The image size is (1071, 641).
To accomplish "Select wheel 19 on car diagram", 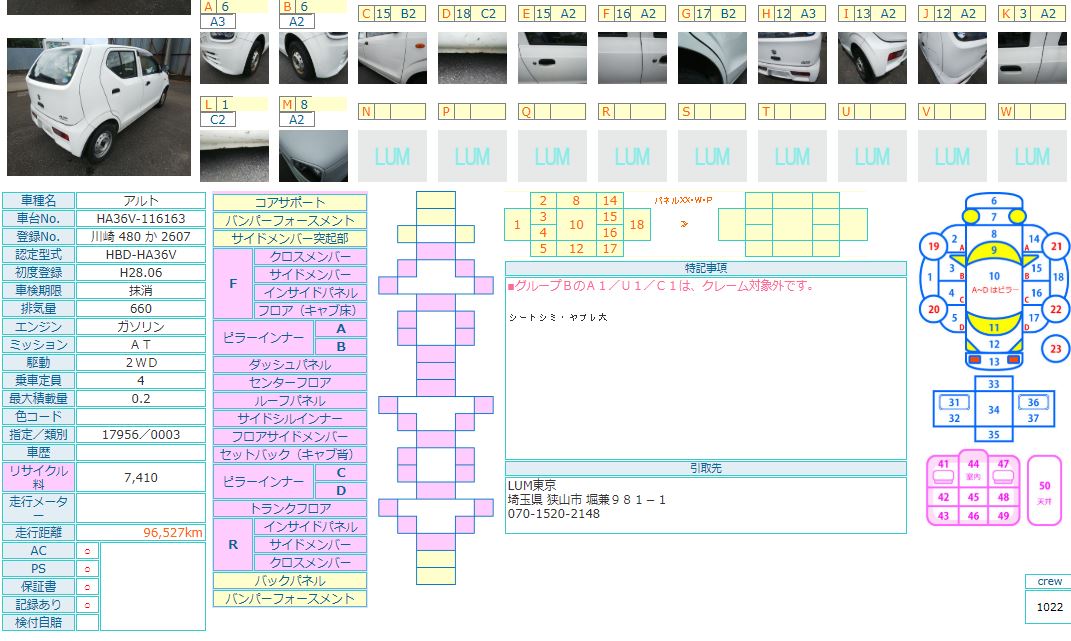I will [932, 247].
